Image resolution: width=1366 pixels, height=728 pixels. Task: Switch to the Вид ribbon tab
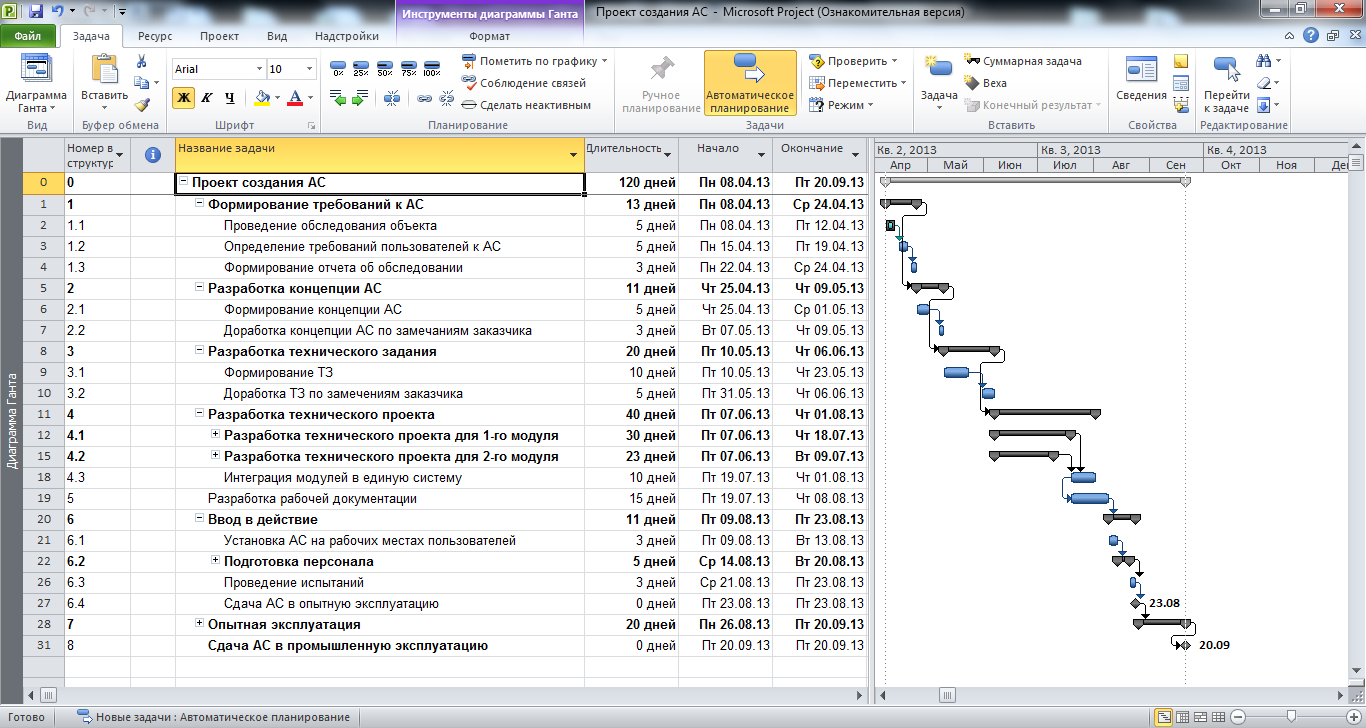point(277,36)
